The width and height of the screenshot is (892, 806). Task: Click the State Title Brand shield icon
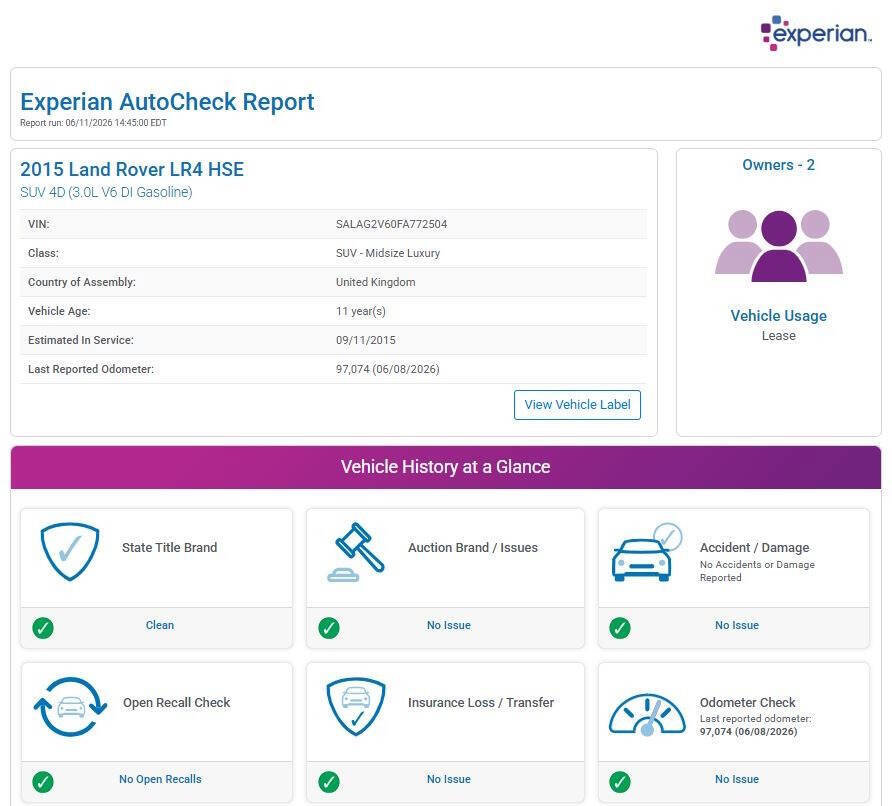[x=70, y=551]
